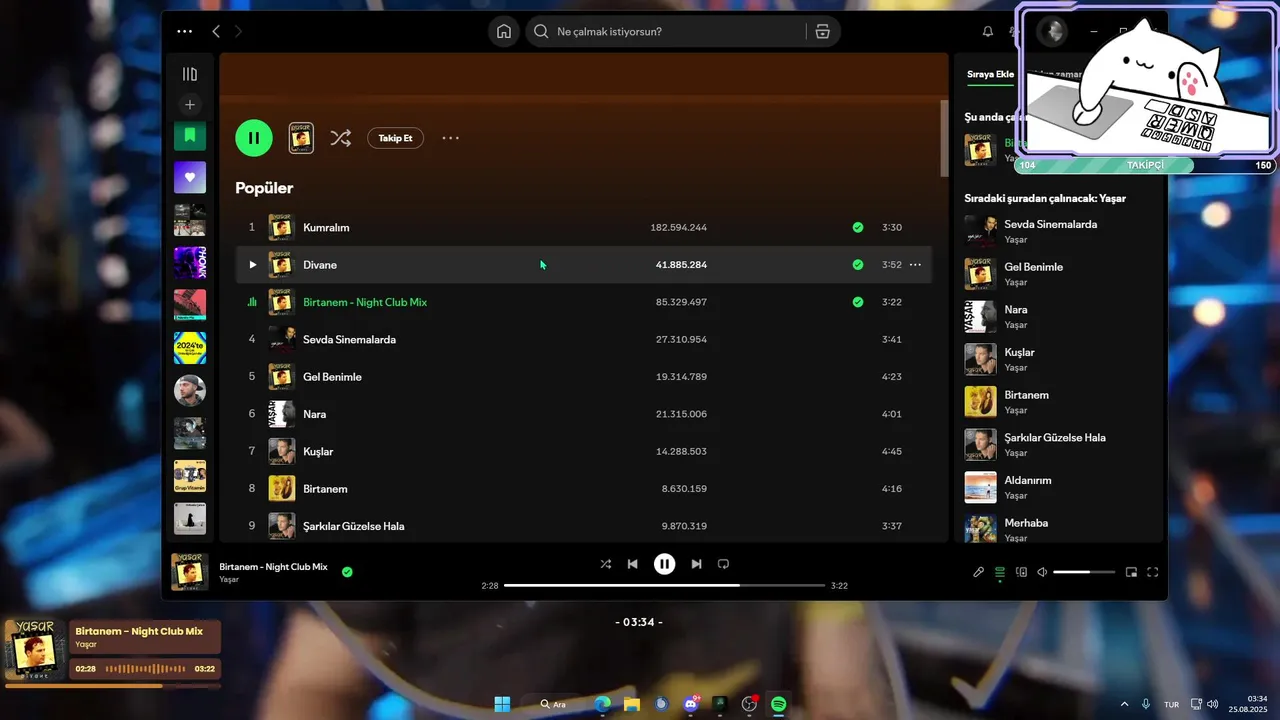Open File Explorer from the taskbar
Screen dimensions: 1280x720
[x=632, y=704]
